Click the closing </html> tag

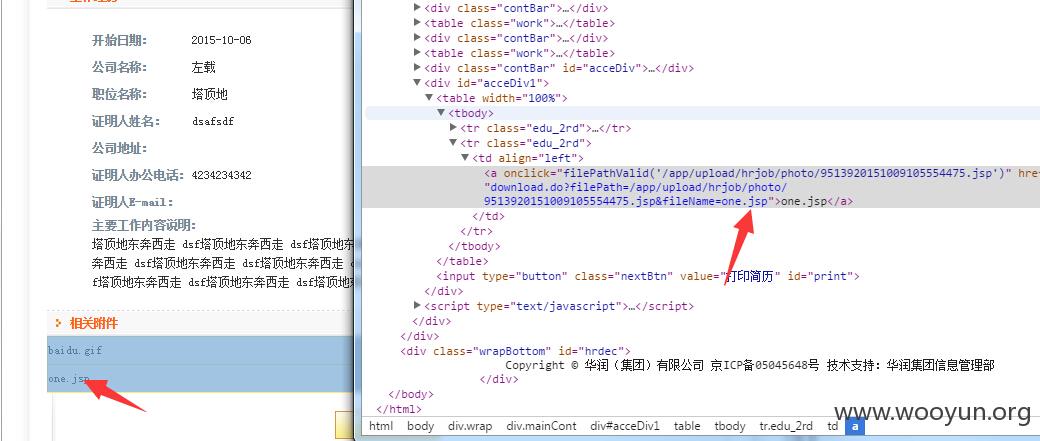point(399,409)
